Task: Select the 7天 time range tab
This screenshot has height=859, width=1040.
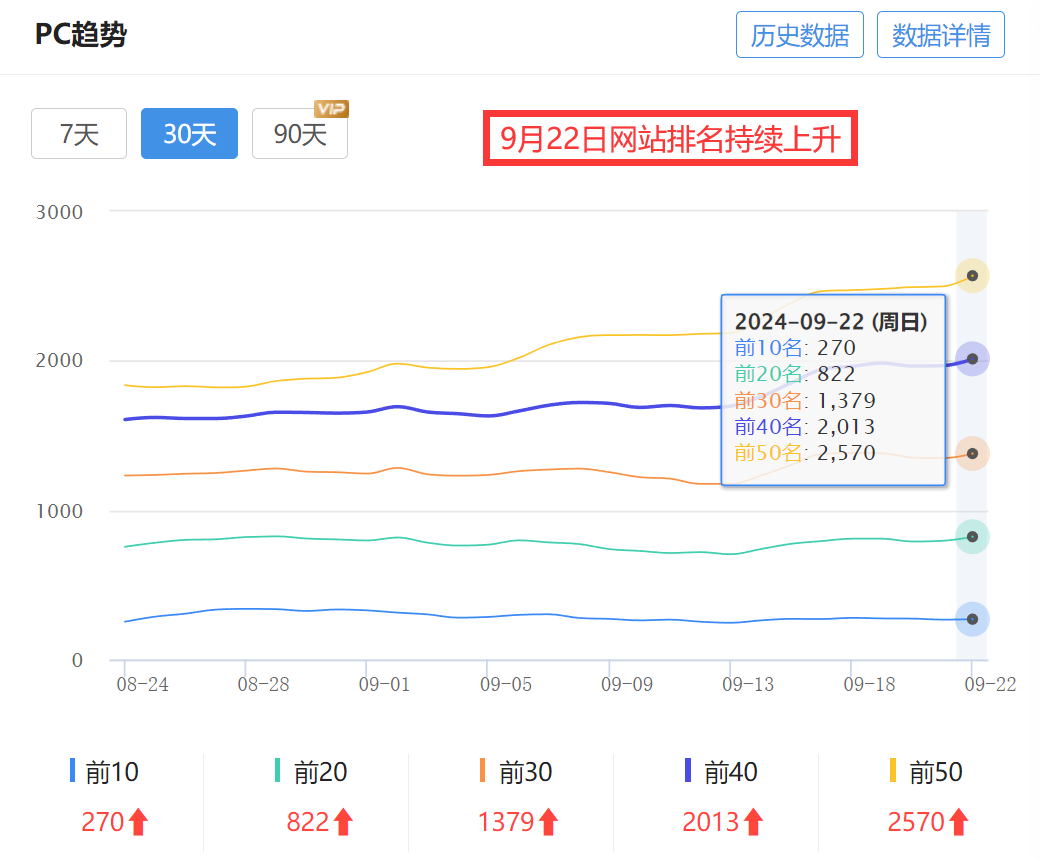Action: [x=79, y=133]
